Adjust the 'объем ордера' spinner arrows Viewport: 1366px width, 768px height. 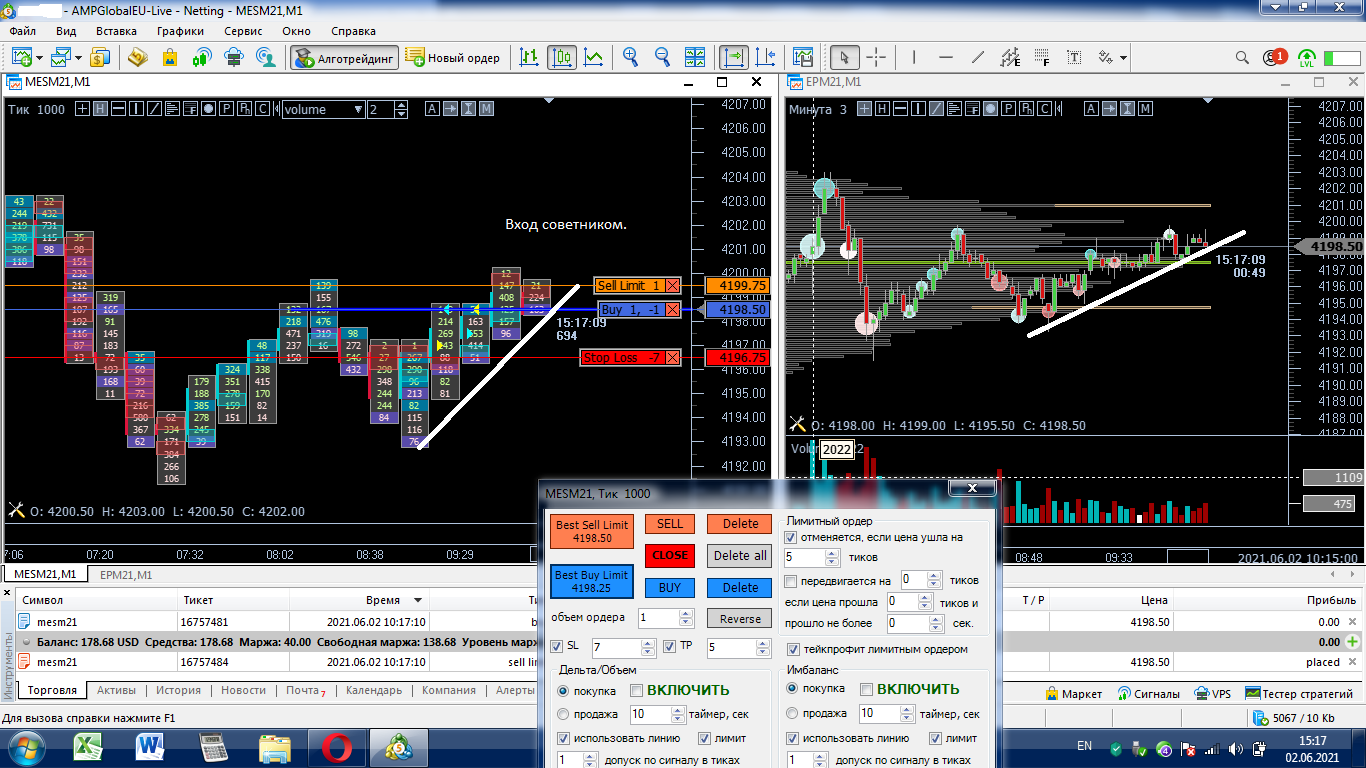click(685, 618)
